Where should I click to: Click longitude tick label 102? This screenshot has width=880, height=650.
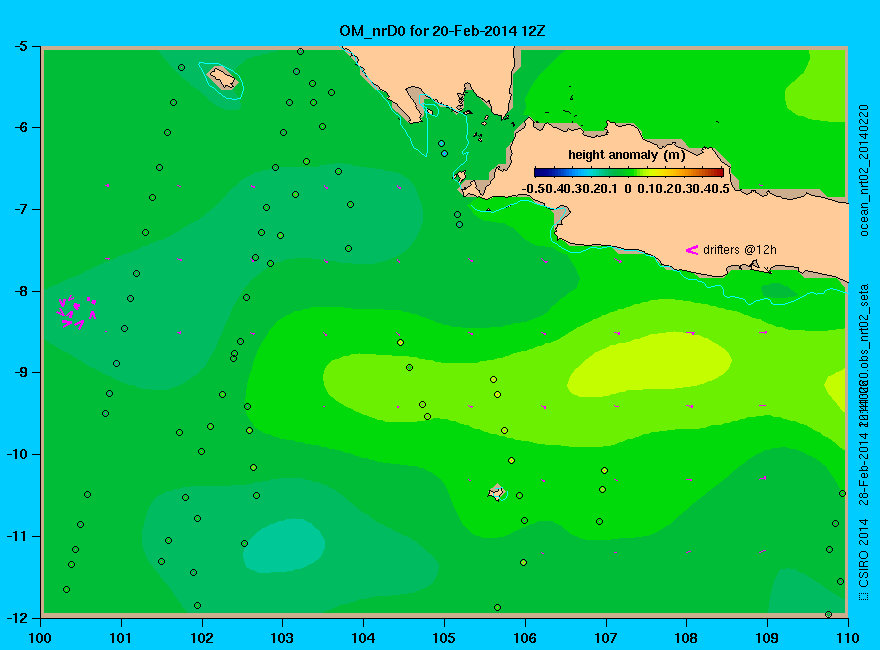point(202,638)
